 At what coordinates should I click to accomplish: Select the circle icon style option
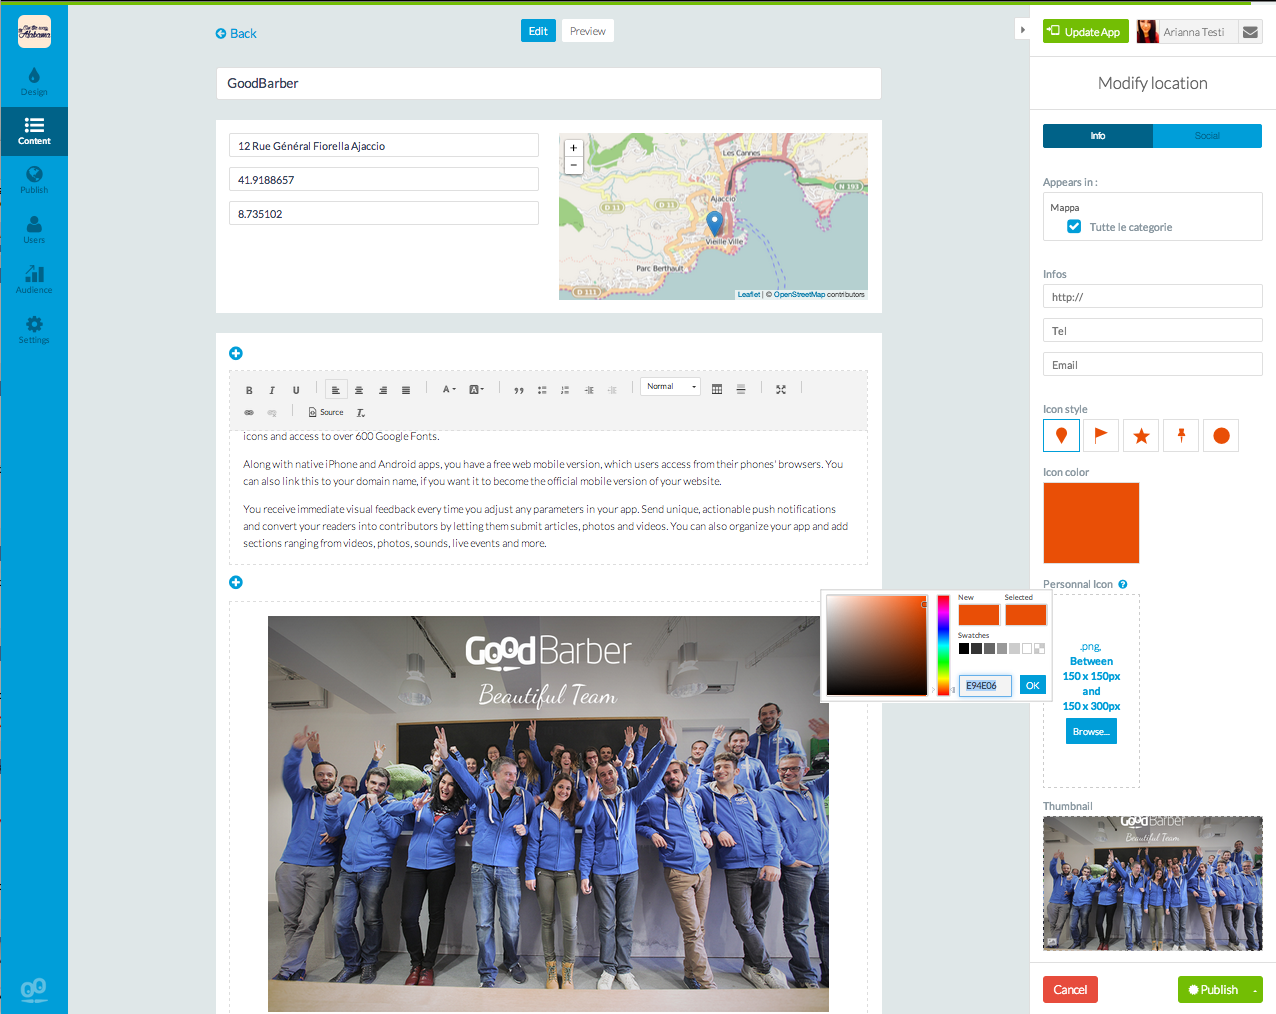(1221, 436)
